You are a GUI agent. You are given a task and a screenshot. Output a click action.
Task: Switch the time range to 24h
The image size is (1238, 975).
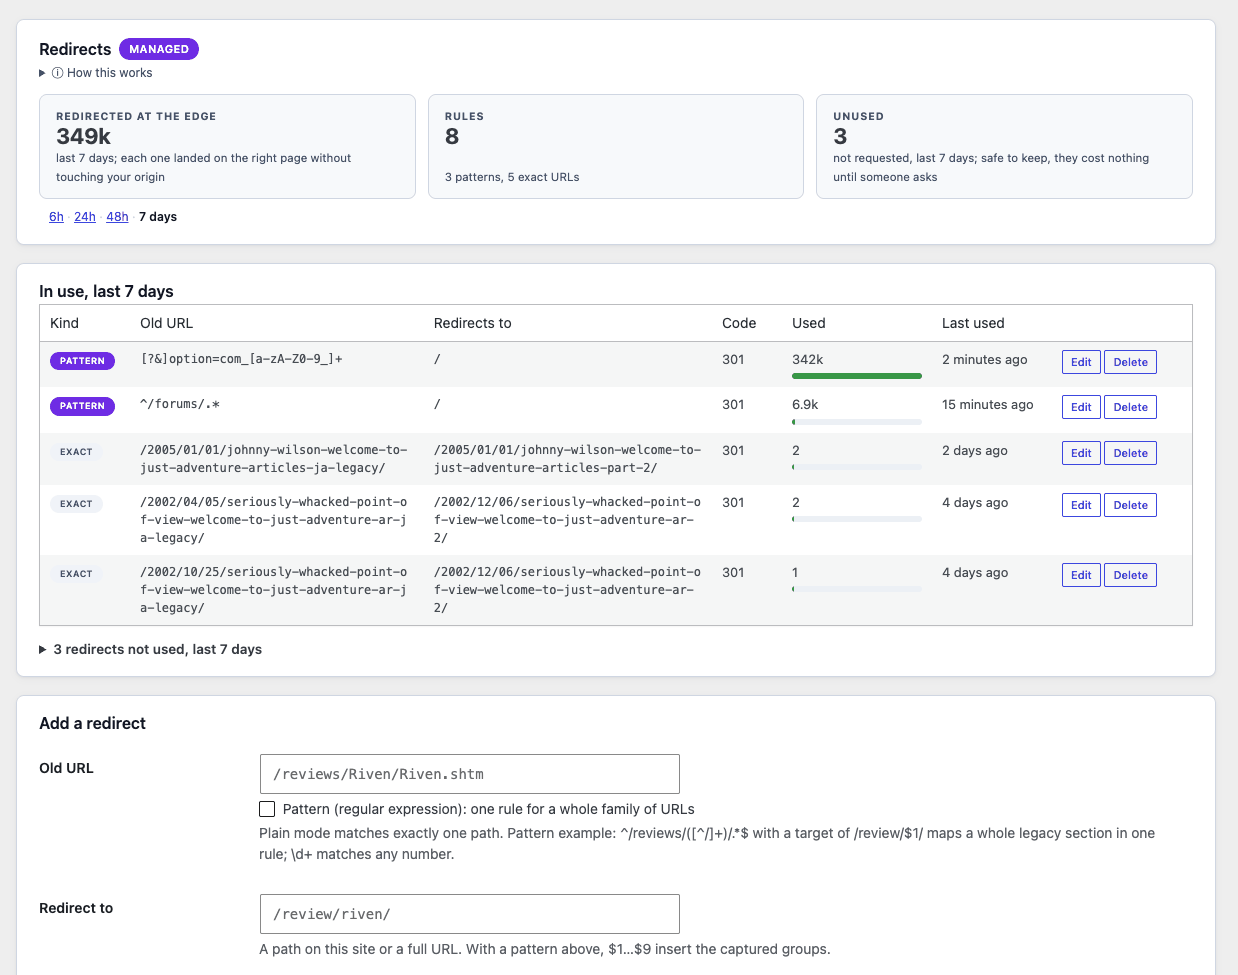(x=85, y=217)
